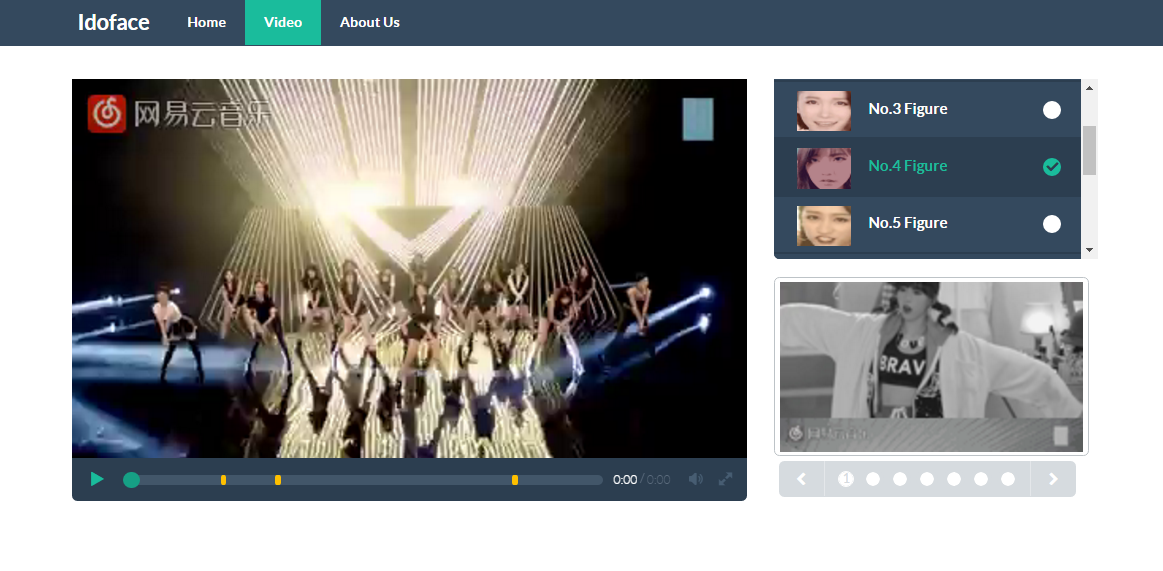Open No.5 Figure face thumbnail
The height and width of the screenshot is (571, 1163).
click(x=824, y=225)
